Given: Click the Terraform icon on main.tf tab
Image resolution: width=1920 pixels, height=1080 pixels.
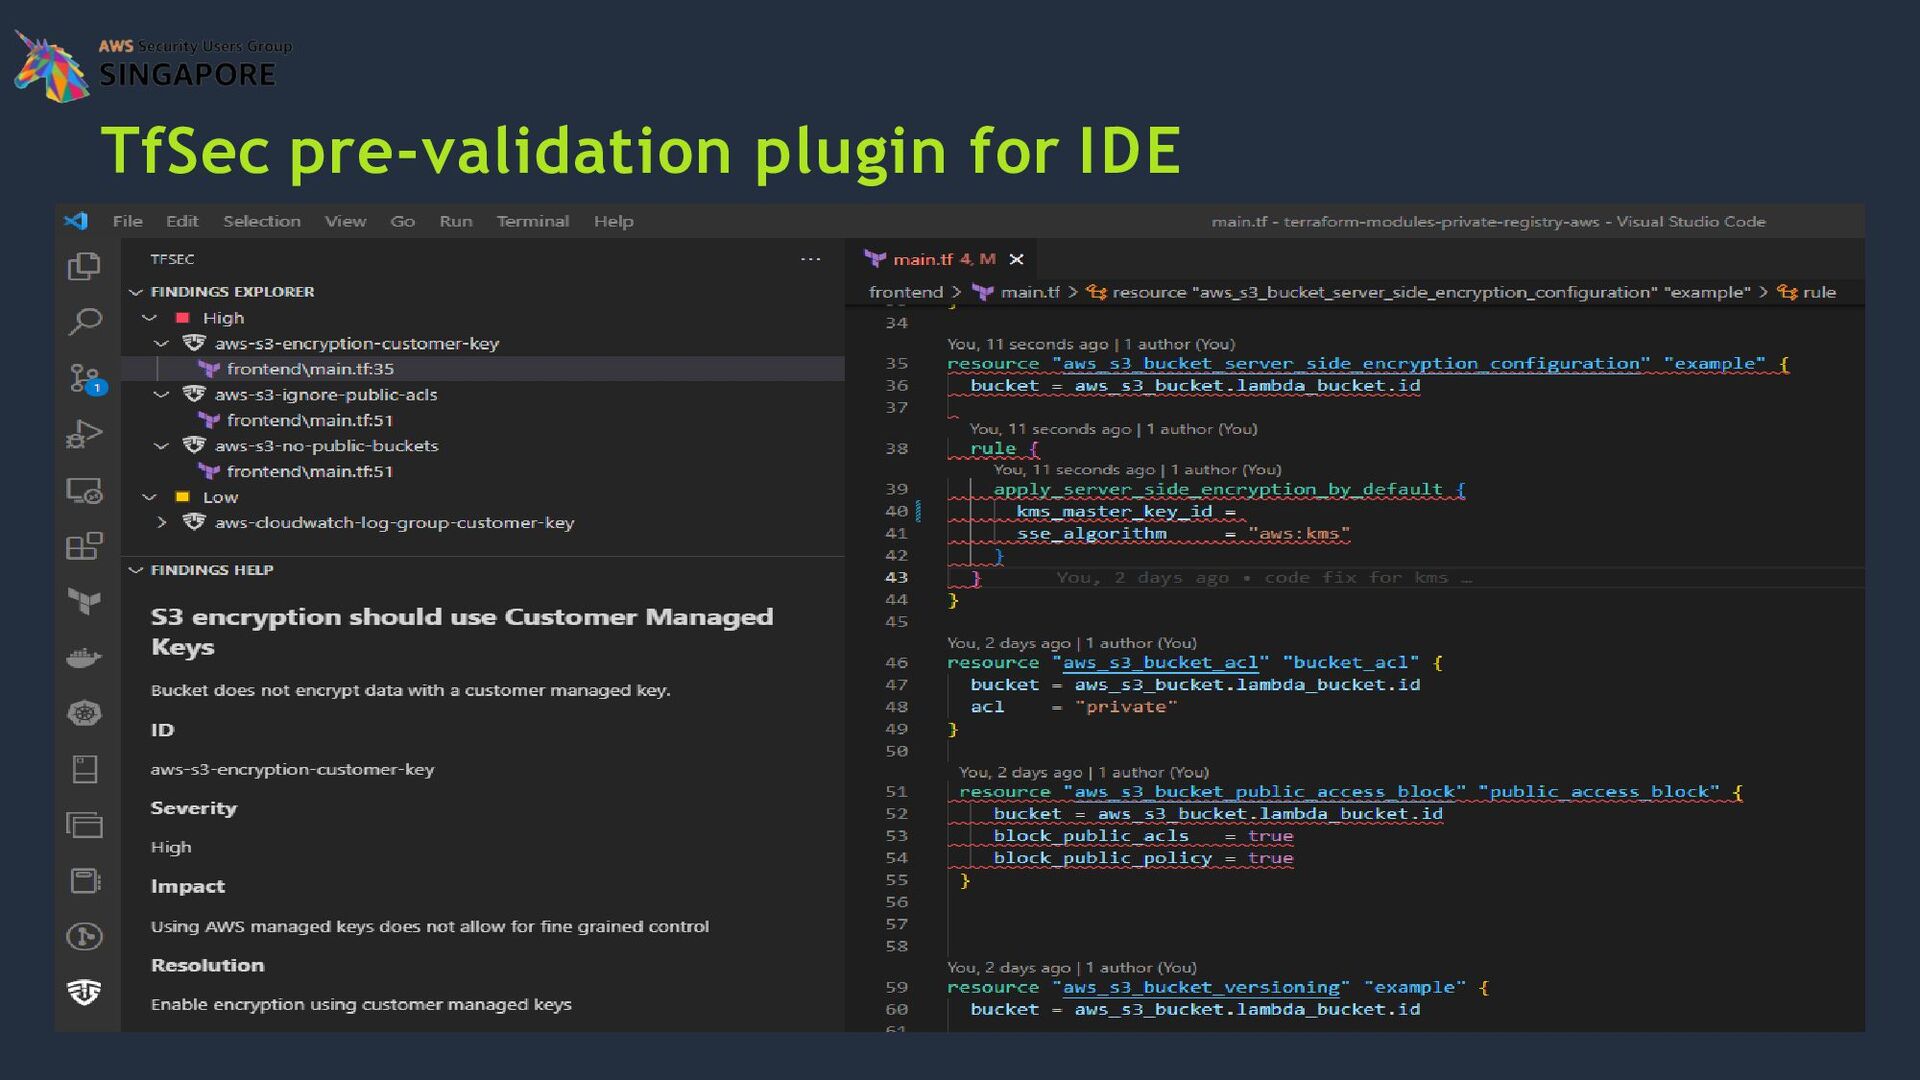Looking at the screenshot, I should point(875,259).
